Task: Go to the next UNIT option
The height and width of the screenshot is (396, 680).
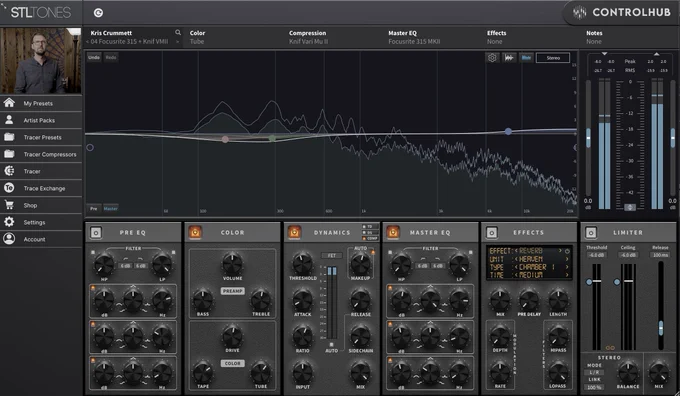Action: point(566,259)
